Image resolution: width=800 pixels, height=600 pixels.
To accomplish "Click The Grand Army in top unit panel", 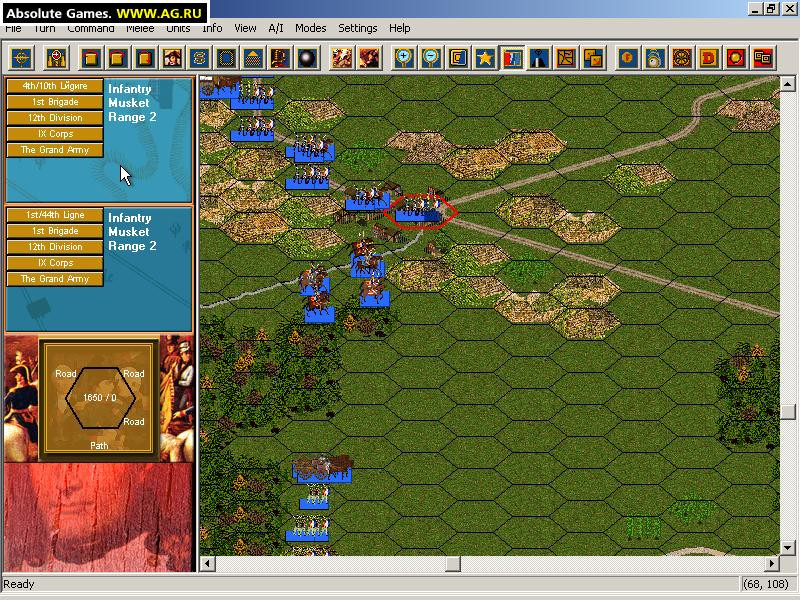I will [55, 150].
